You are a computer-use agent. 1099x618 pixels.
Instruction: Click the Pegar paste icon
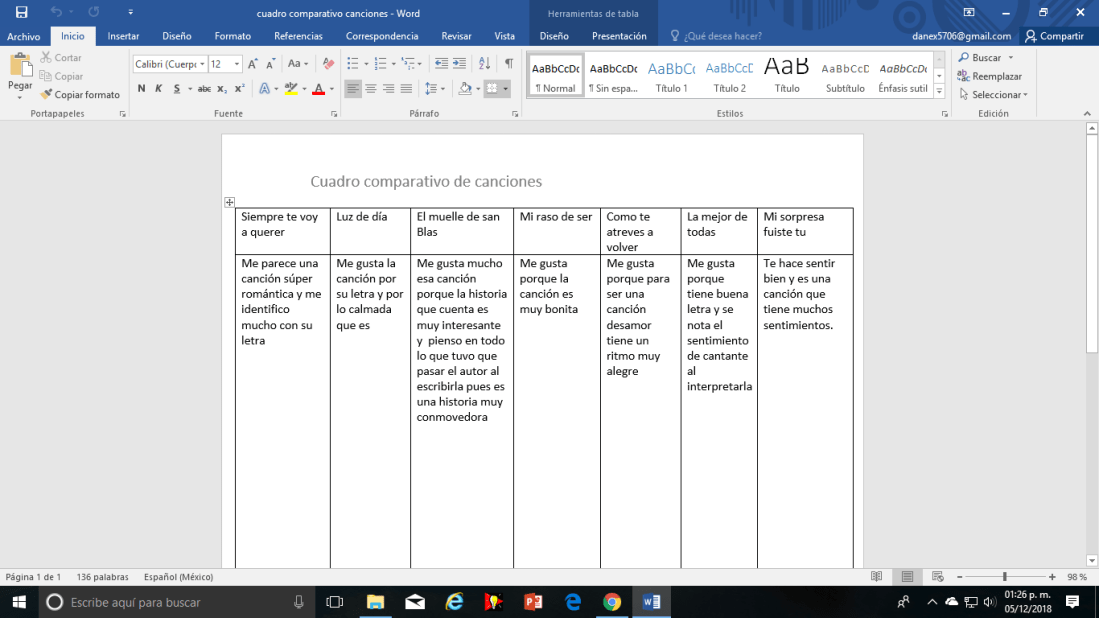(20, 66)
